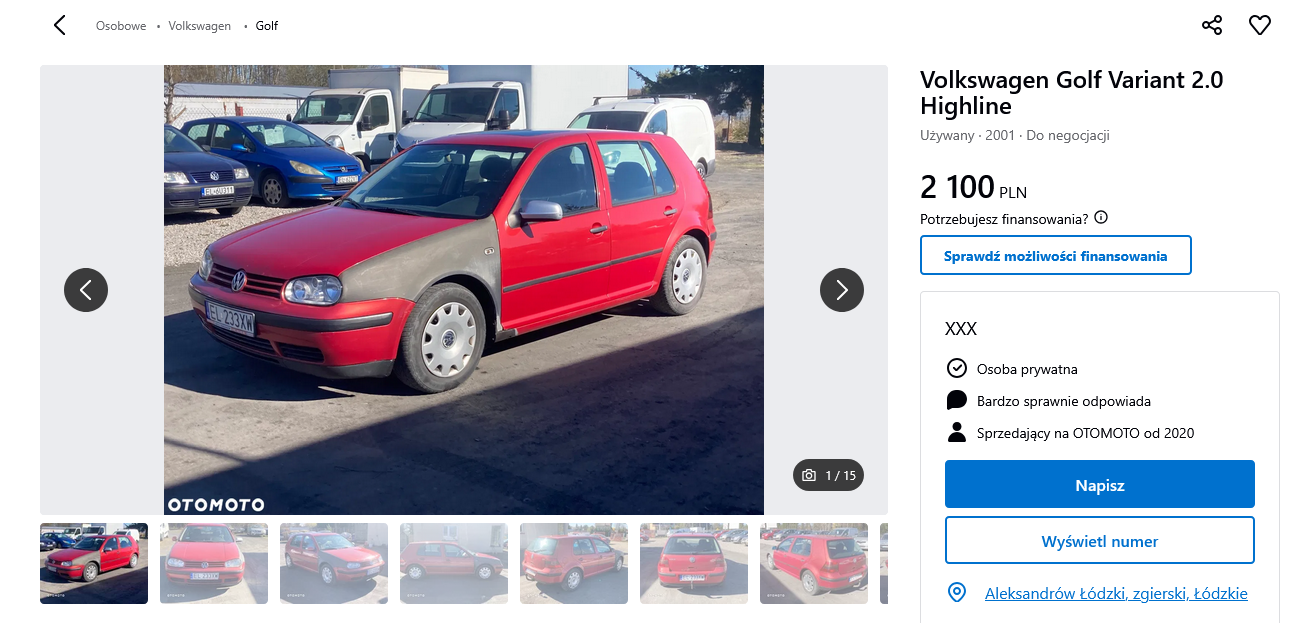Open the Aleksandrów Łódzki location link
This screenshot has width=1297, height=623.
(1116, 593)
